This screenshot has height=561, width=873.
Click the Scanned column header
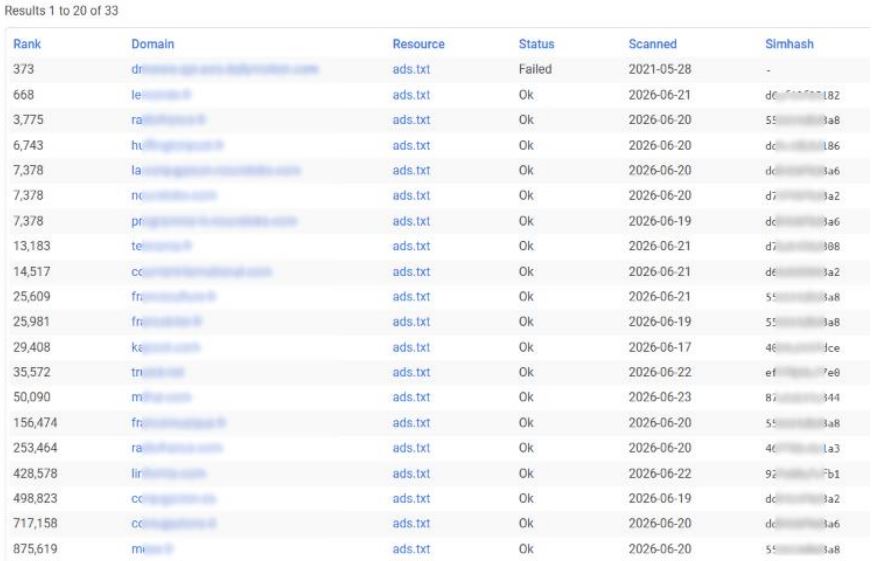point(653,44)
